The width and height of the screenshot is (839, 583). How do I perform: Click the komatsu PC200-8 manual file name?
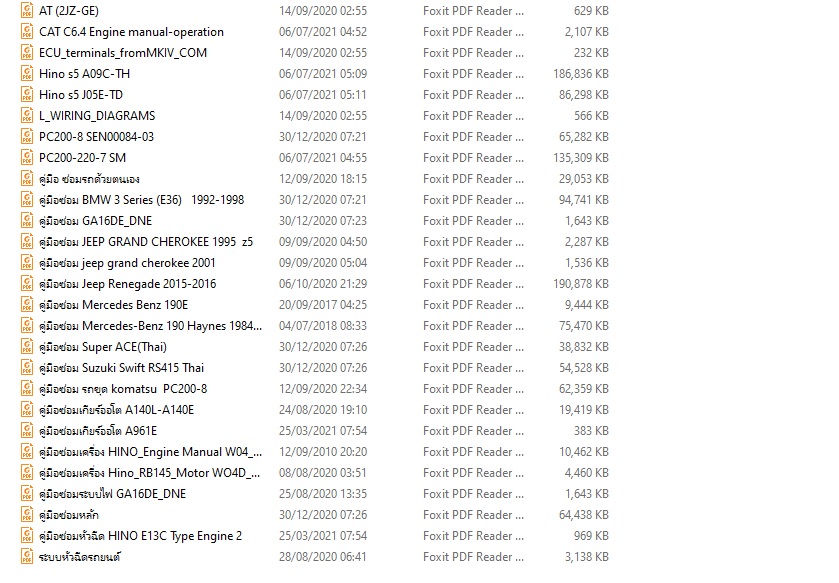pyautogui.click(x=123, y=389)
